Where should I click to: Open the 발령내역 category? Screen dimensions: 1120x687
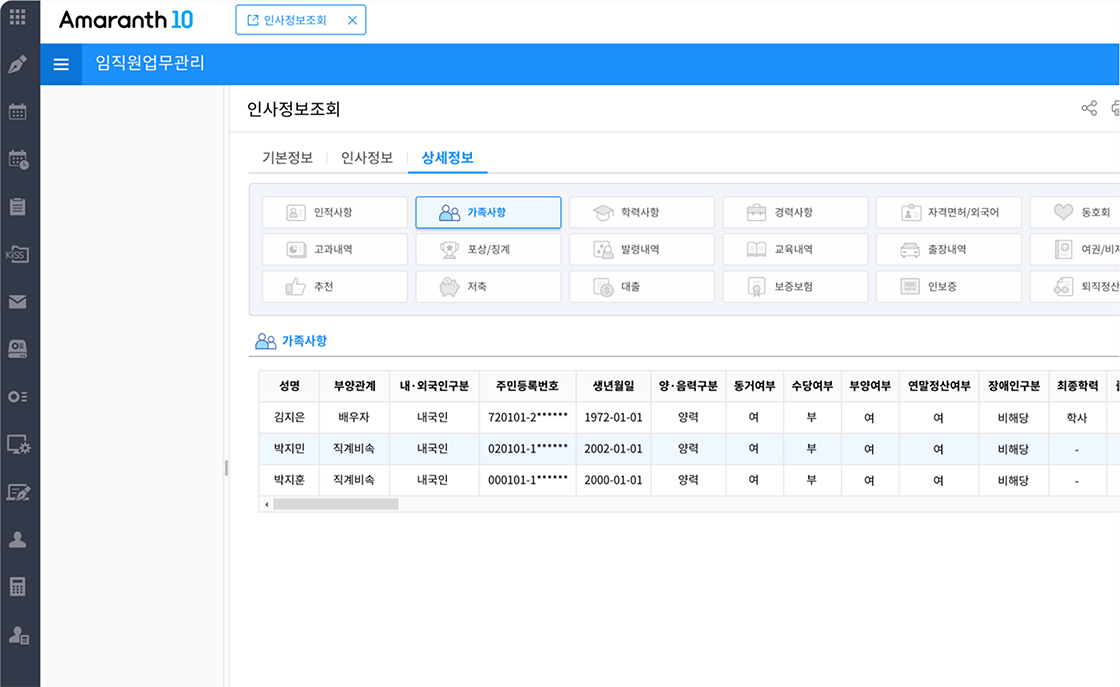(642, 249)
